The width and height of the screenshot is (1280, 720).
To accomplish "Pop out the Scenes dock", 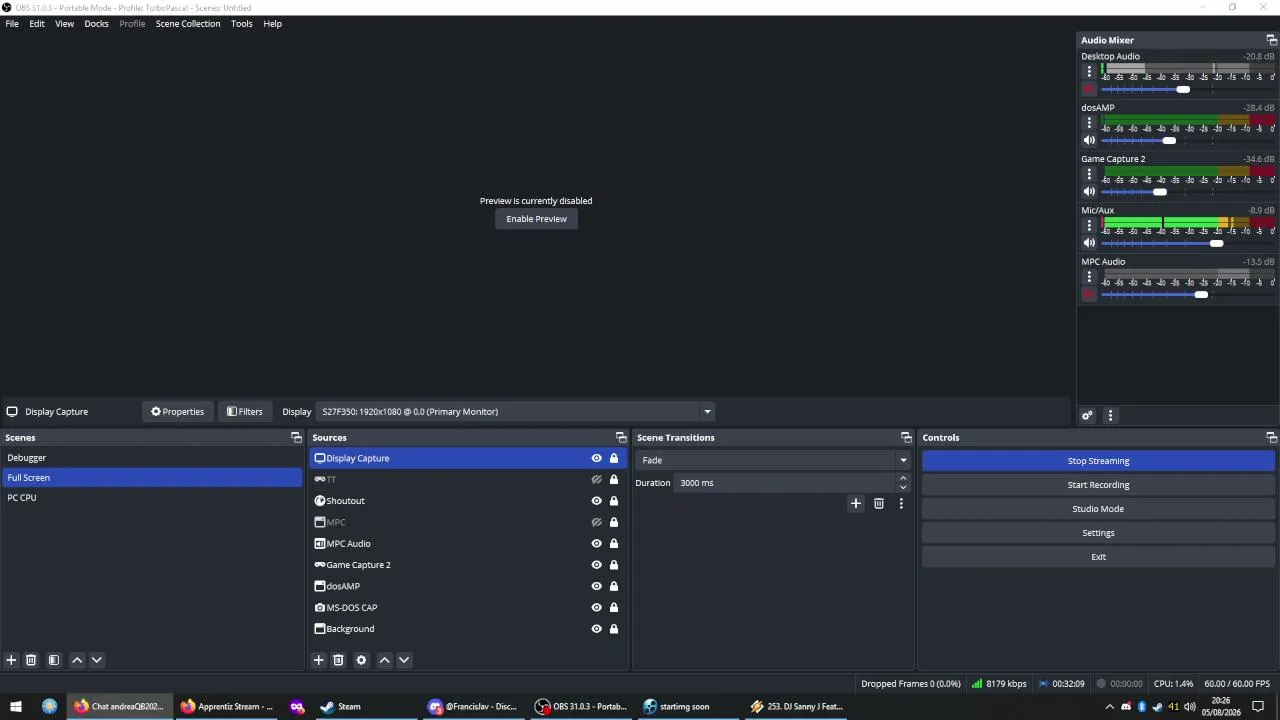I will click(x=296, y=437).
